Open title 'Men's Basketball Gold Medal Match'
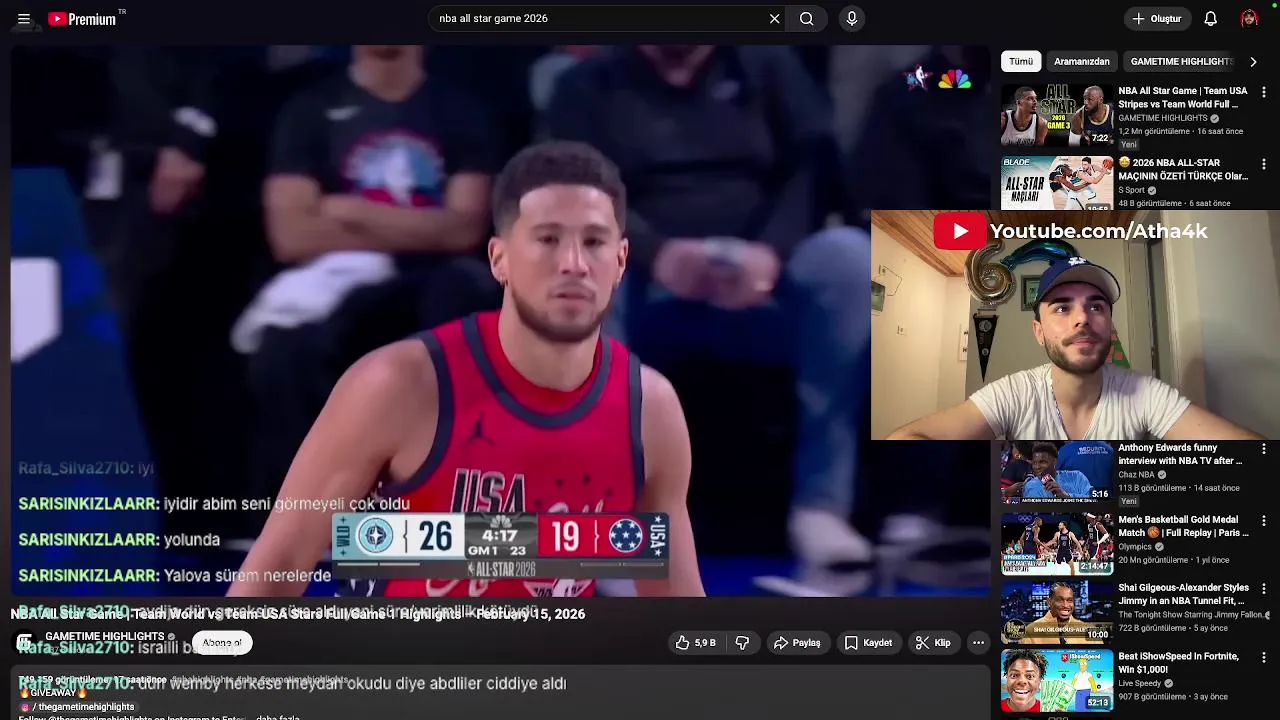1280x720 pixels. tap(1183, 526)
